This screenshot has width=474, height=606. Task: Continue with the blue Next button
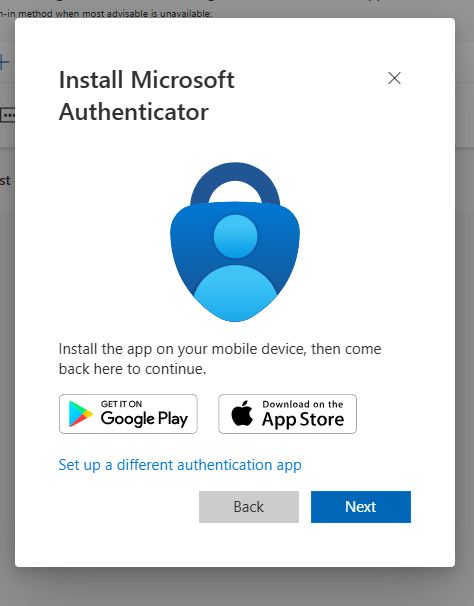tap(361, 507)
